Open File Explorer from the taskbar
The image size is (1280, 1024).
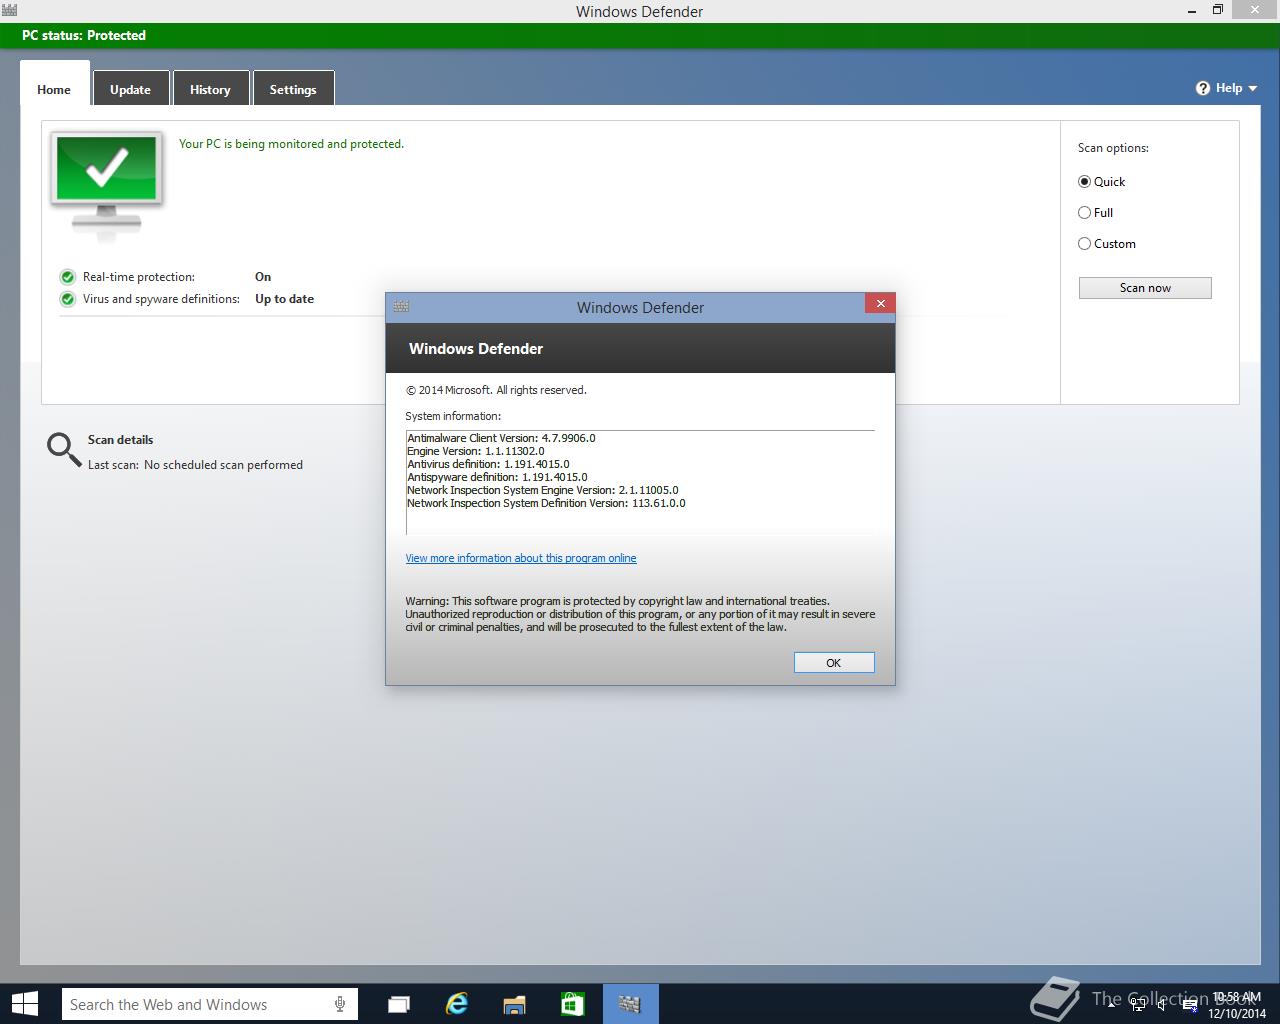click(x=514, y=1004)
